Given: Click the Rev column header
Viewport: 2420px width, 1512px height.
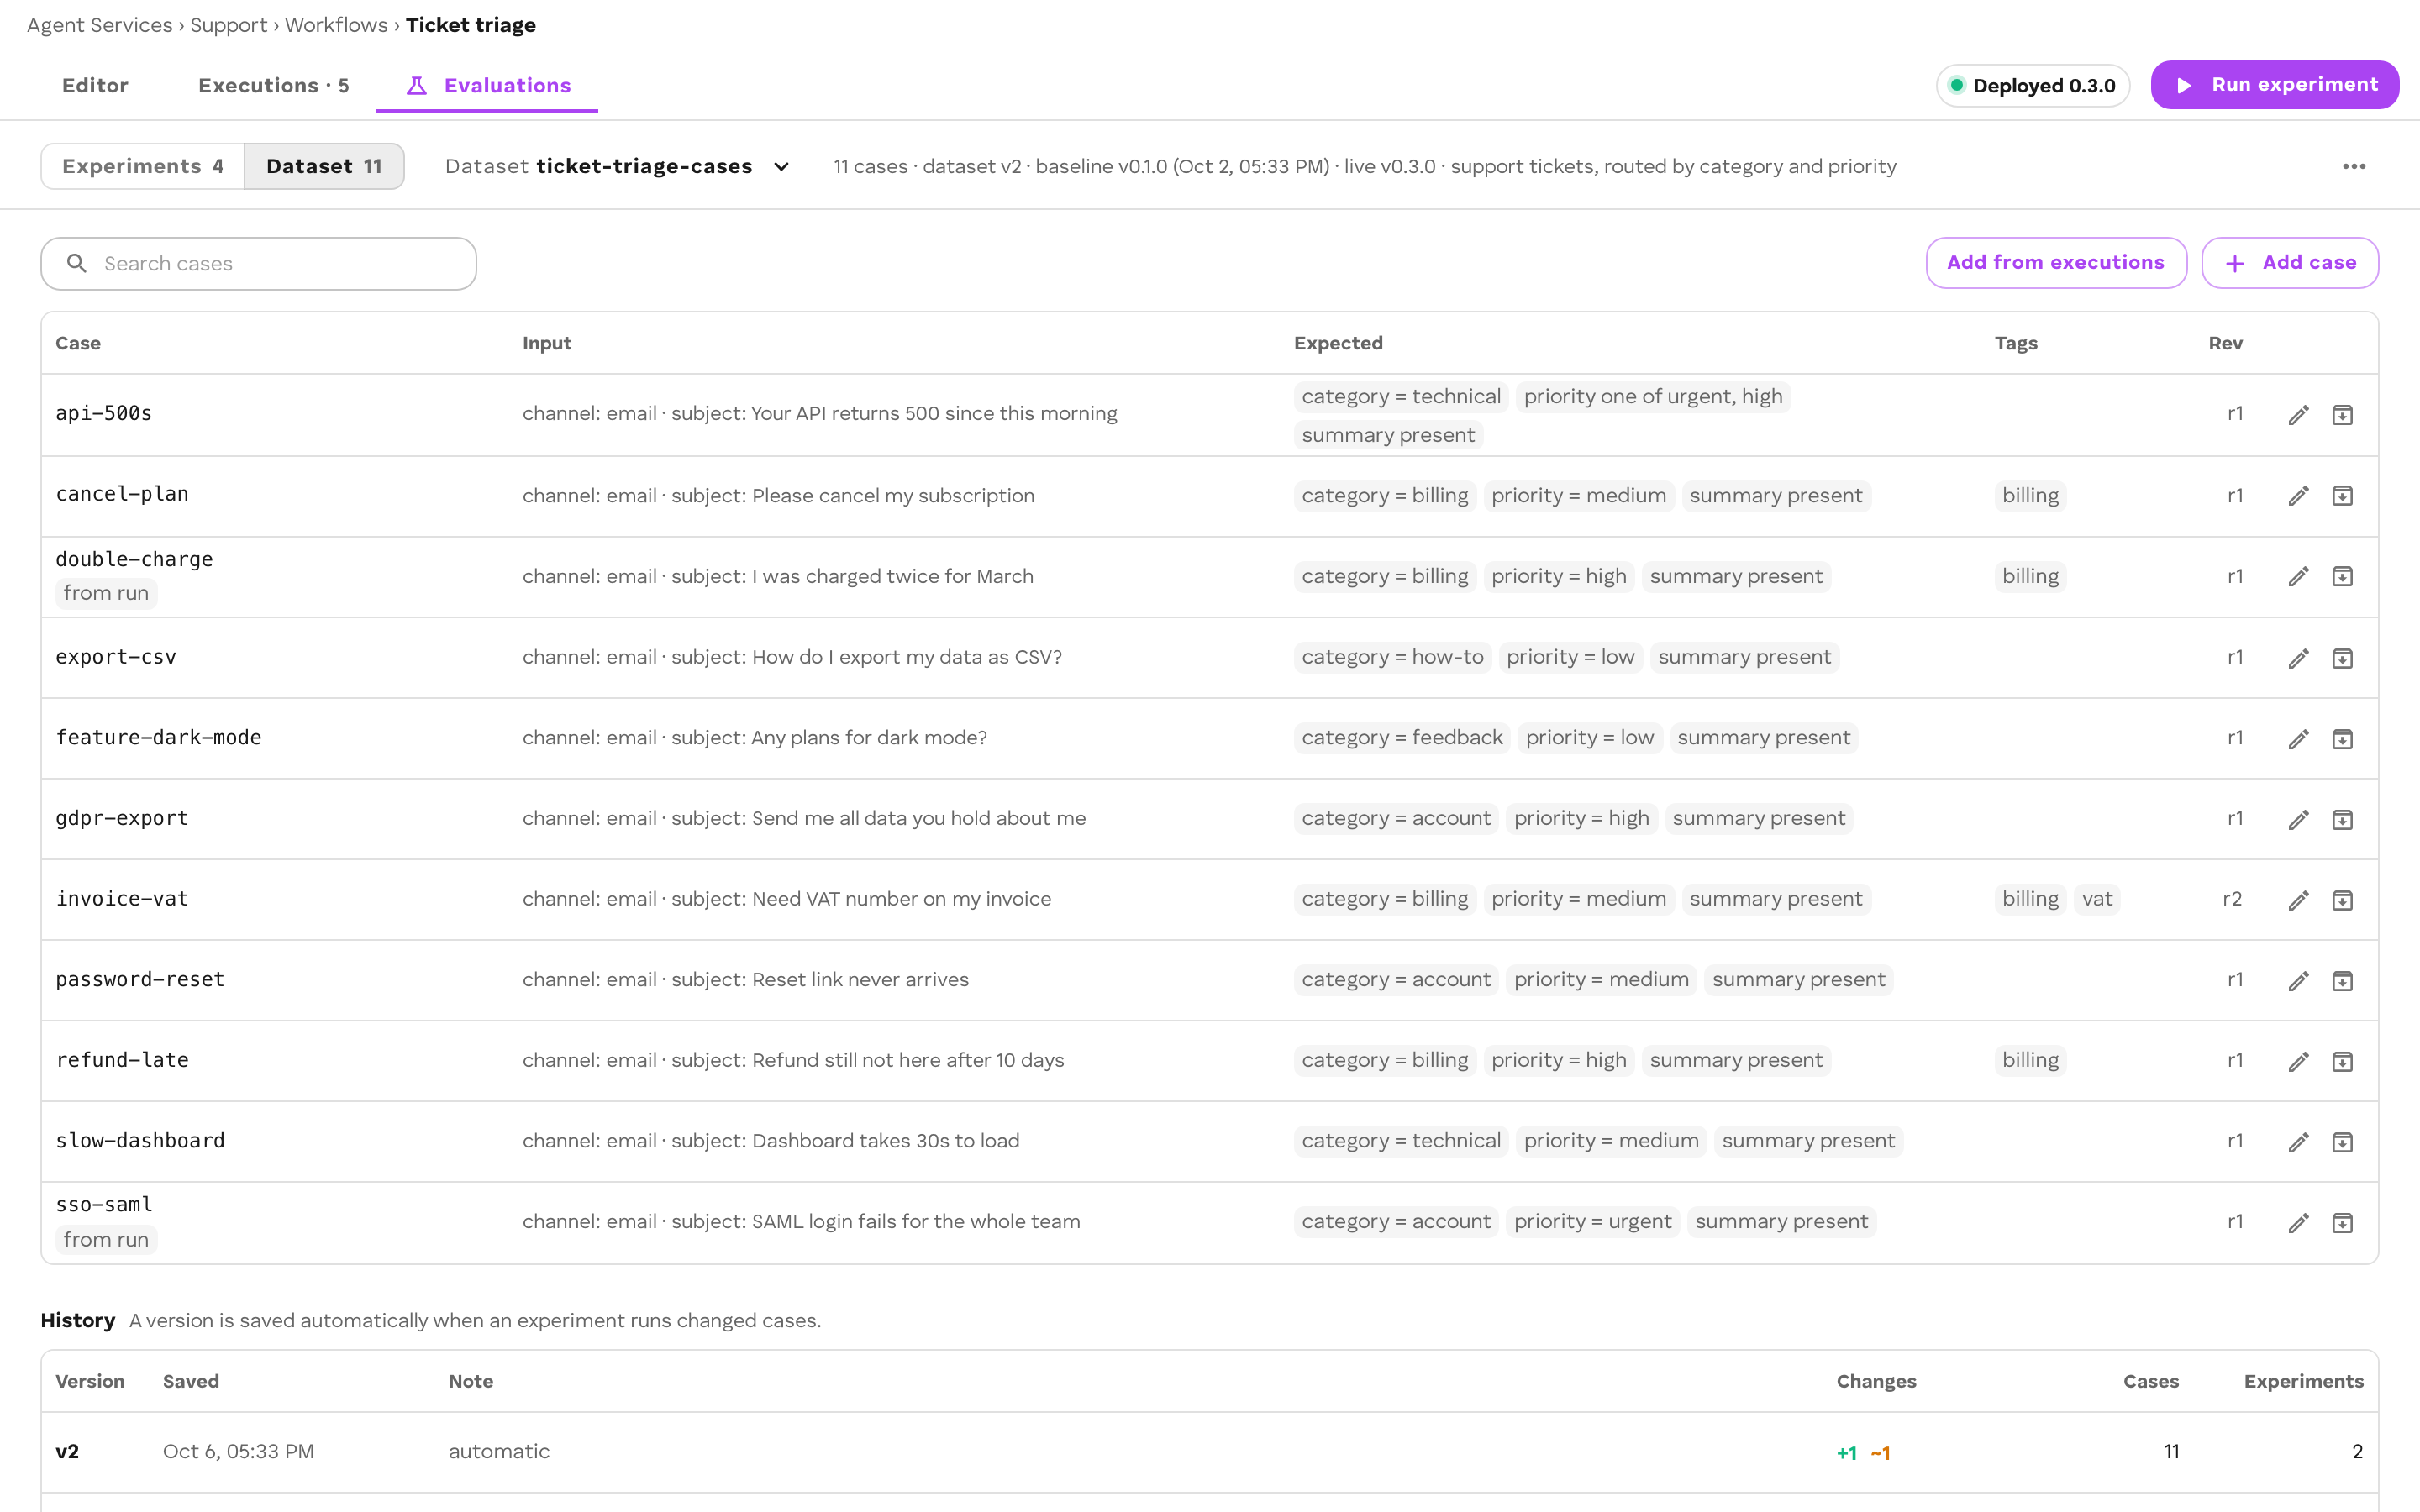Looking at the screenshot, I should point(2225,343).
